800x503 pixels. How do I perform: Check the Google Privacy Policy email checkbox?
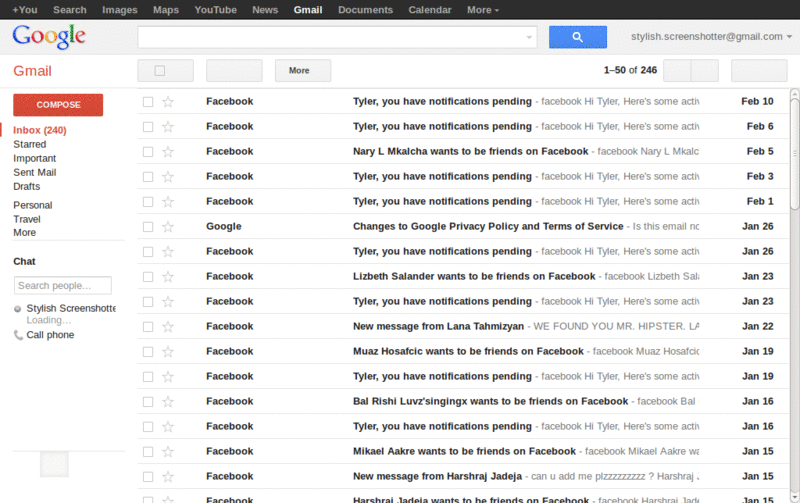click(x=148, y=227)
